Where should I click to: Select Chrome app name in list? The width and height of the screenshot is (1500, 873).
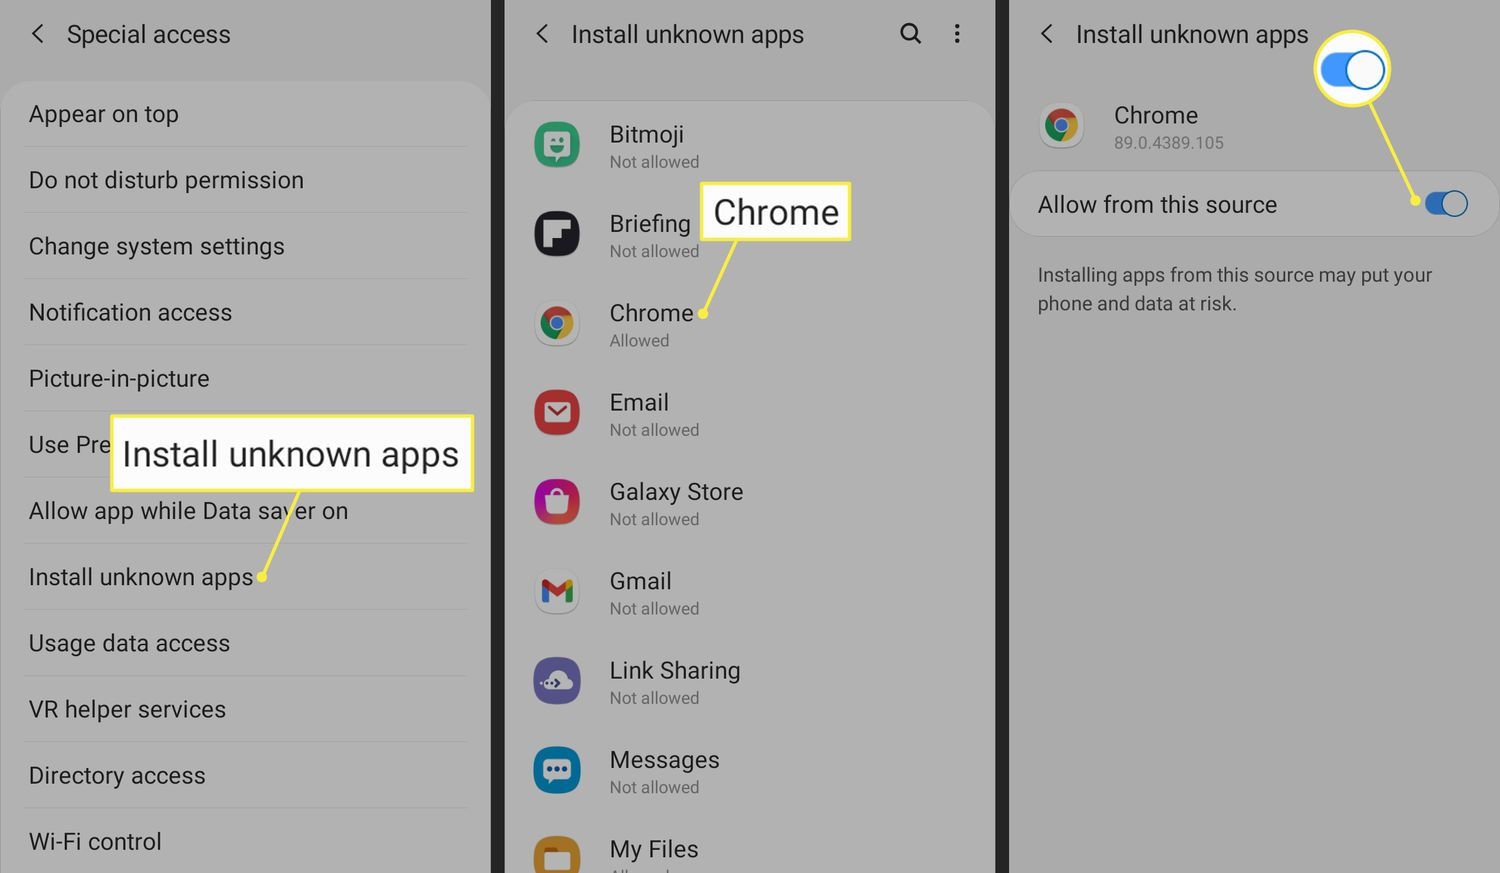[x=651, y=313]
